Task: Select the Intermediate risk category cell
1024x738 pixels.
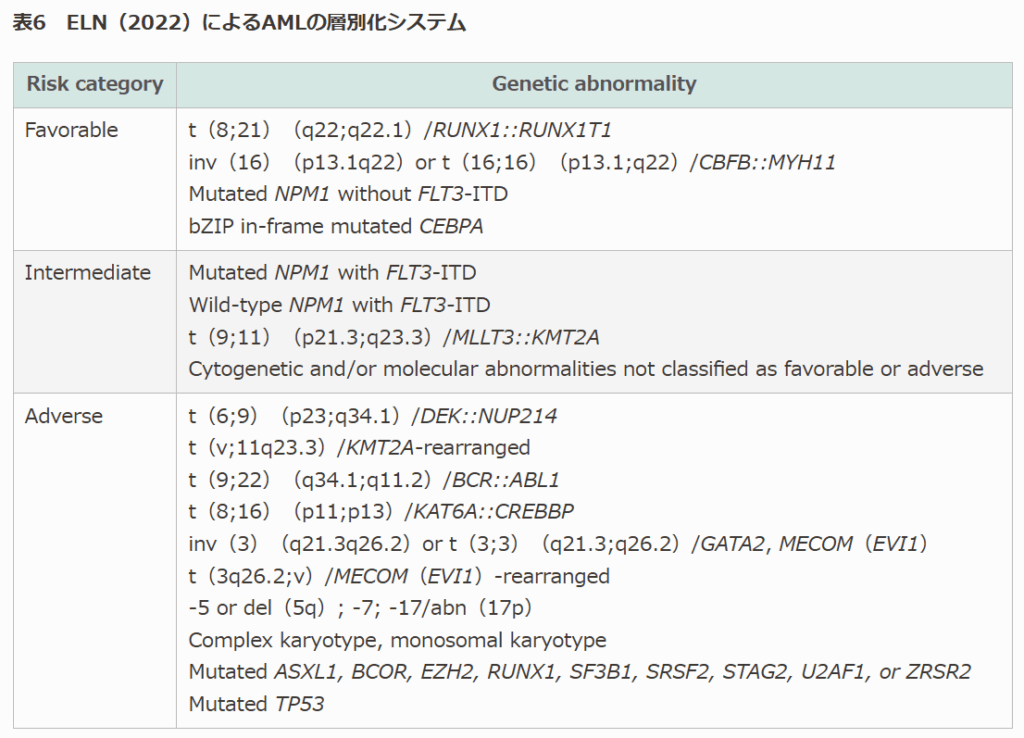Action: pos(88,273)
